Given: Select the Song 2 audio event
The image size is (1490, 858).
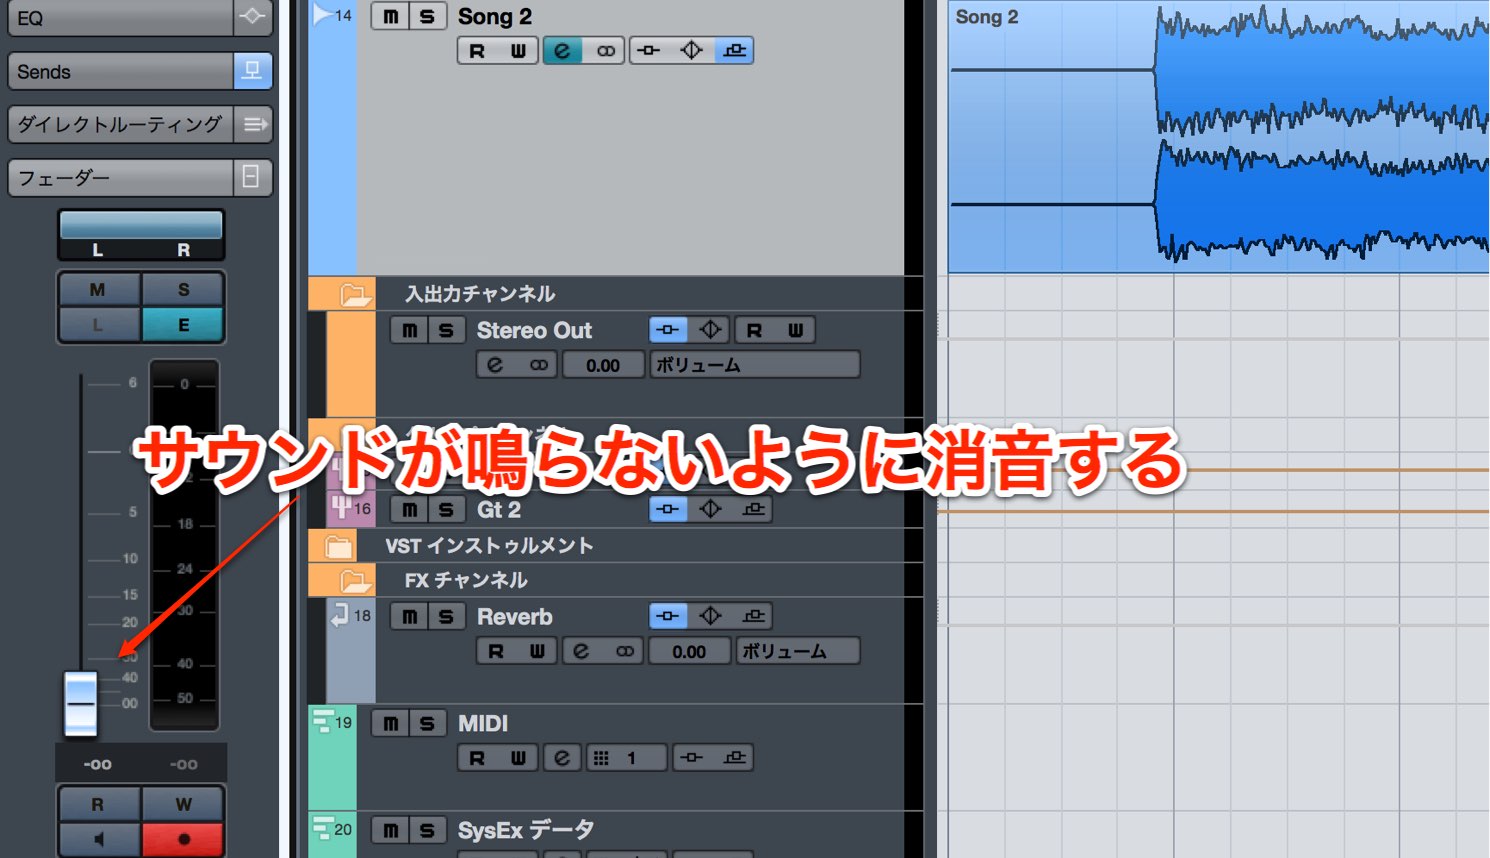Looking at the screenshot, I should click(x=1219, y=137).
